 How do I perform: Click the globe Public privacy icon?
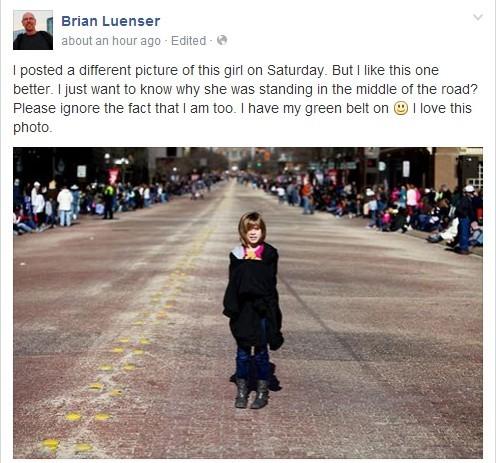point(222,40)
